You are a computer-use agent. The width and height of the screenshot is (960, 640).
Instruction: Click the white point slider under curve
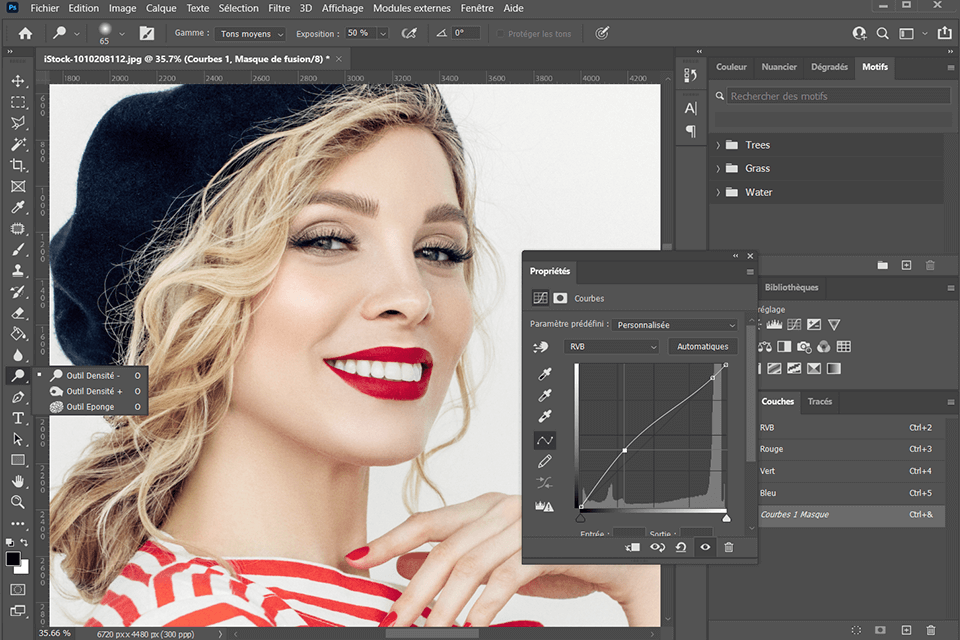(x=726, y=519)
